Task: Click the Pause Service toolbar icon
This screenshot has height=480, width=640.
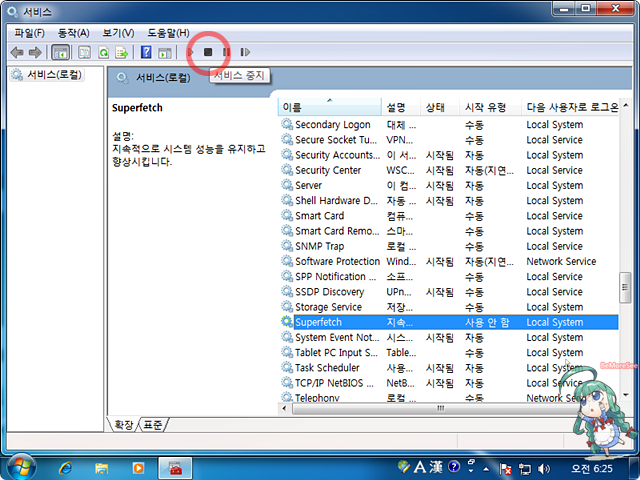Action: pos(226,52)
